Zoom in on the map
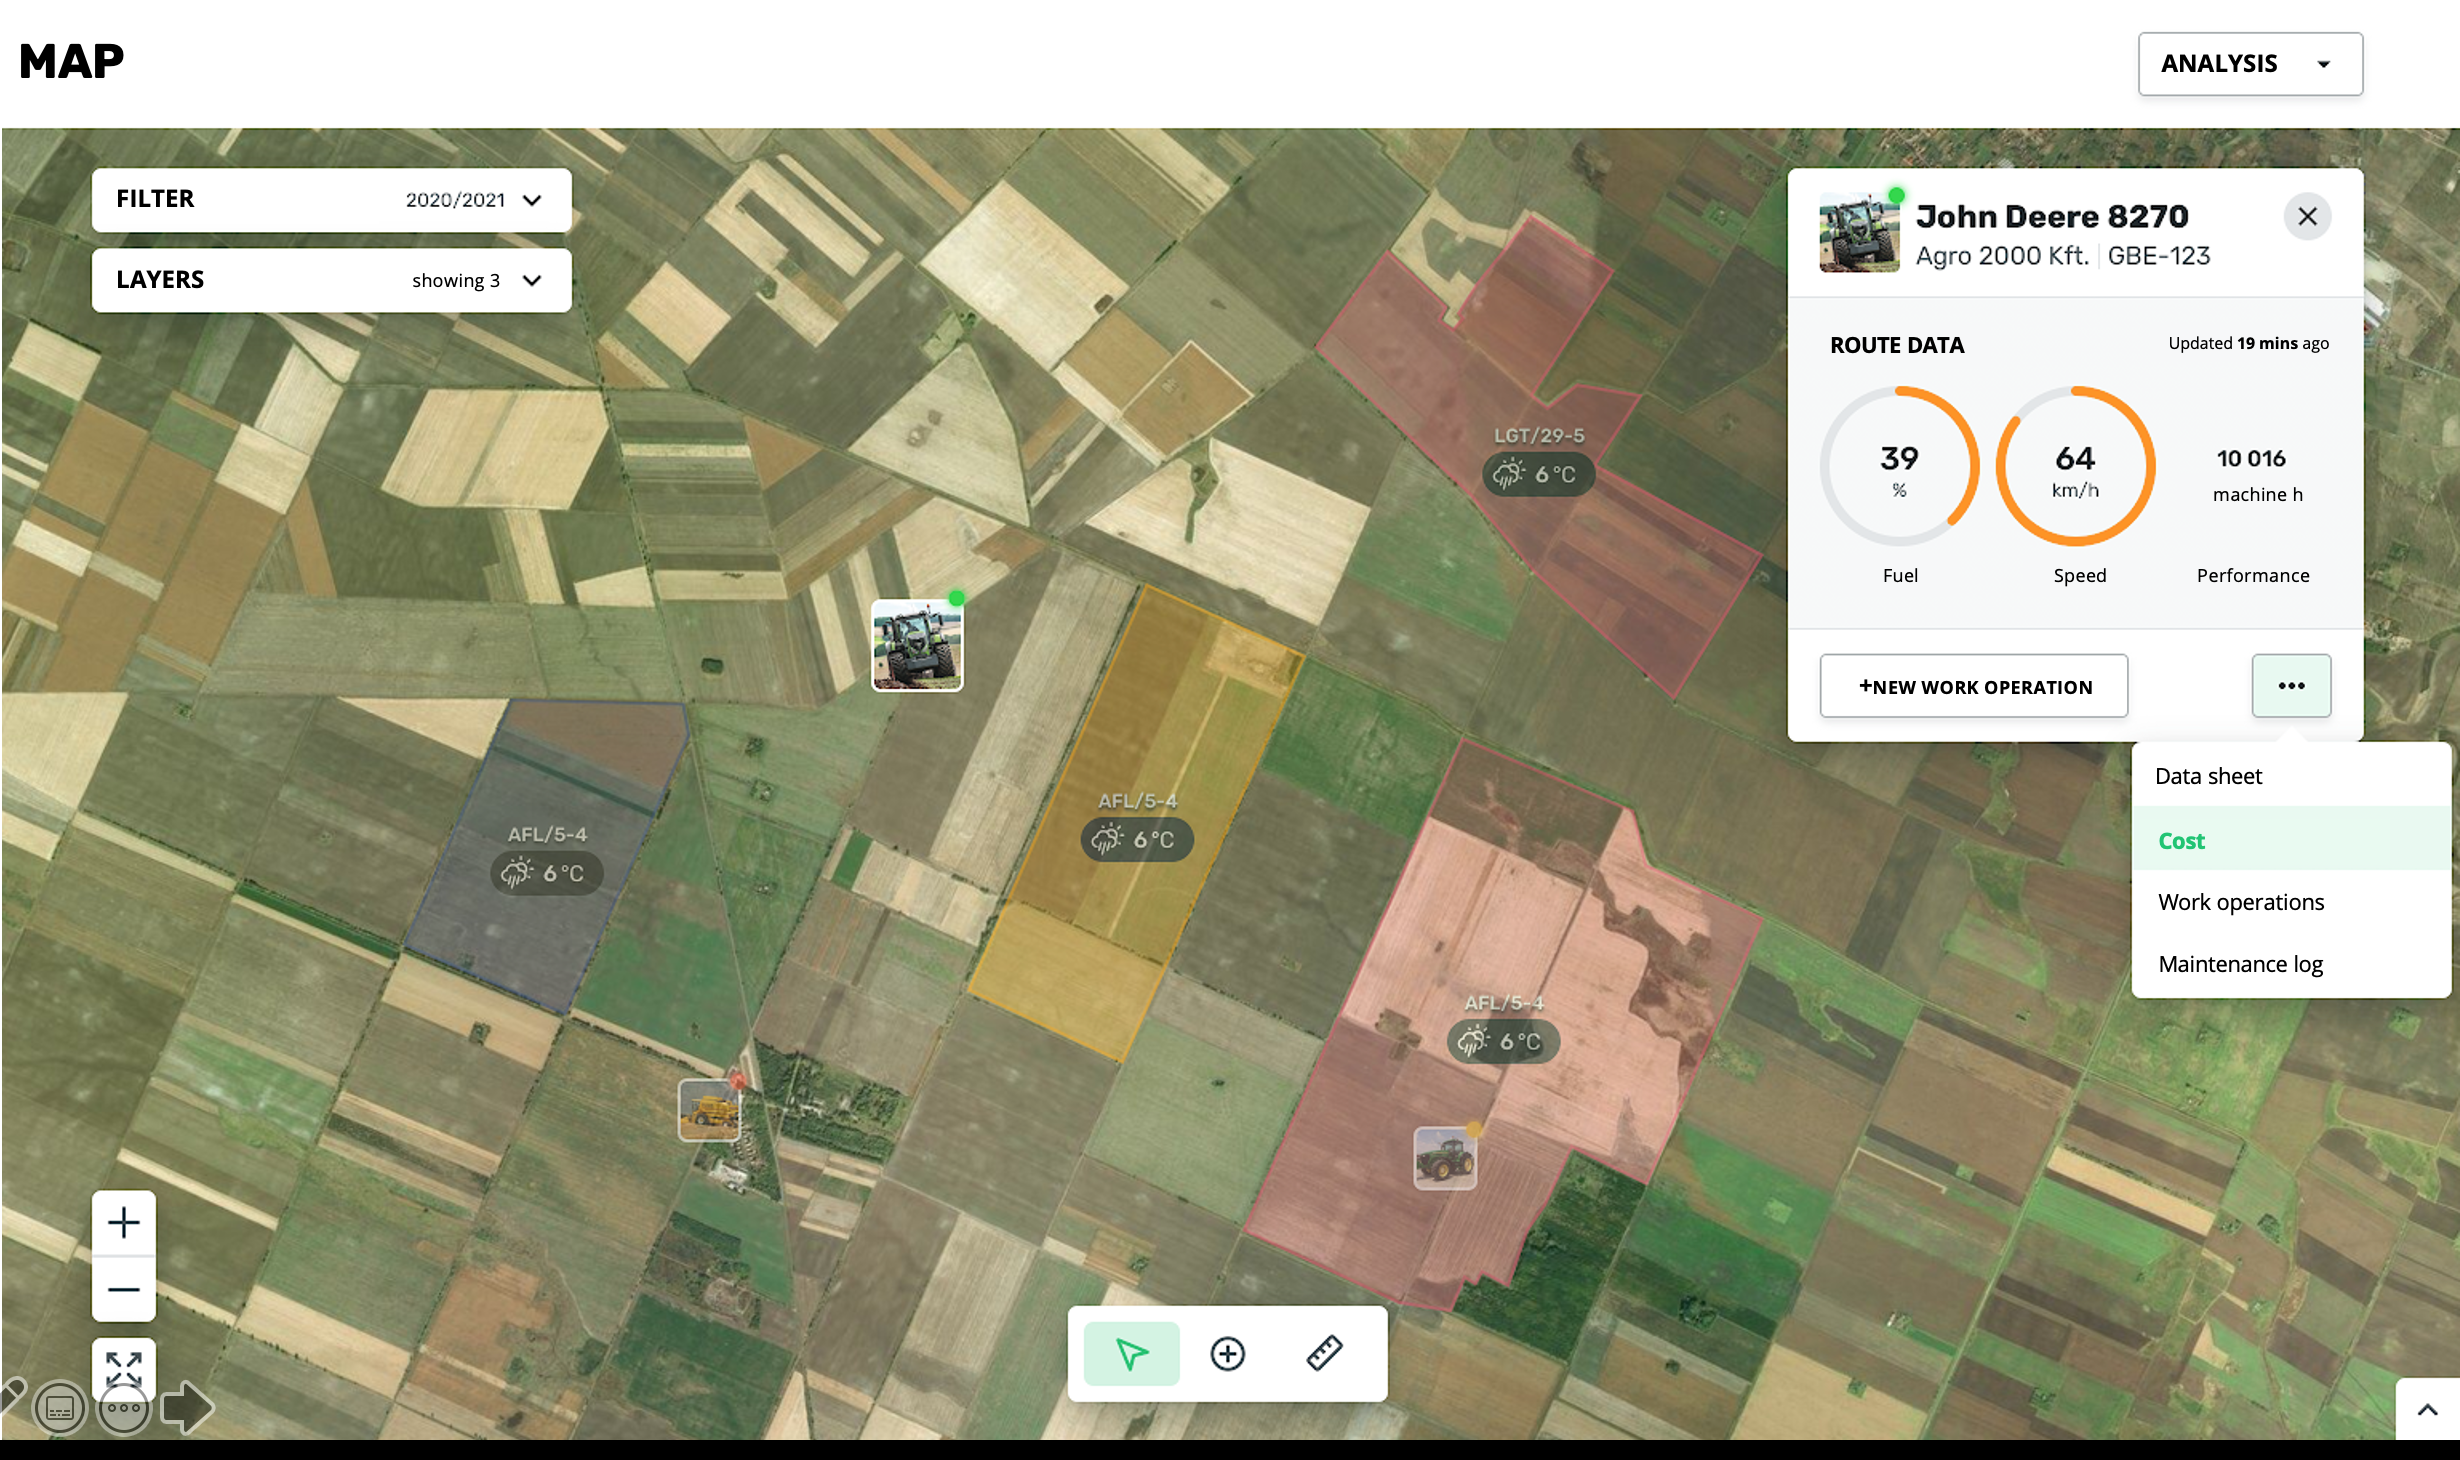This screenshot has width=2460, height=1460. coord(124,1222)
